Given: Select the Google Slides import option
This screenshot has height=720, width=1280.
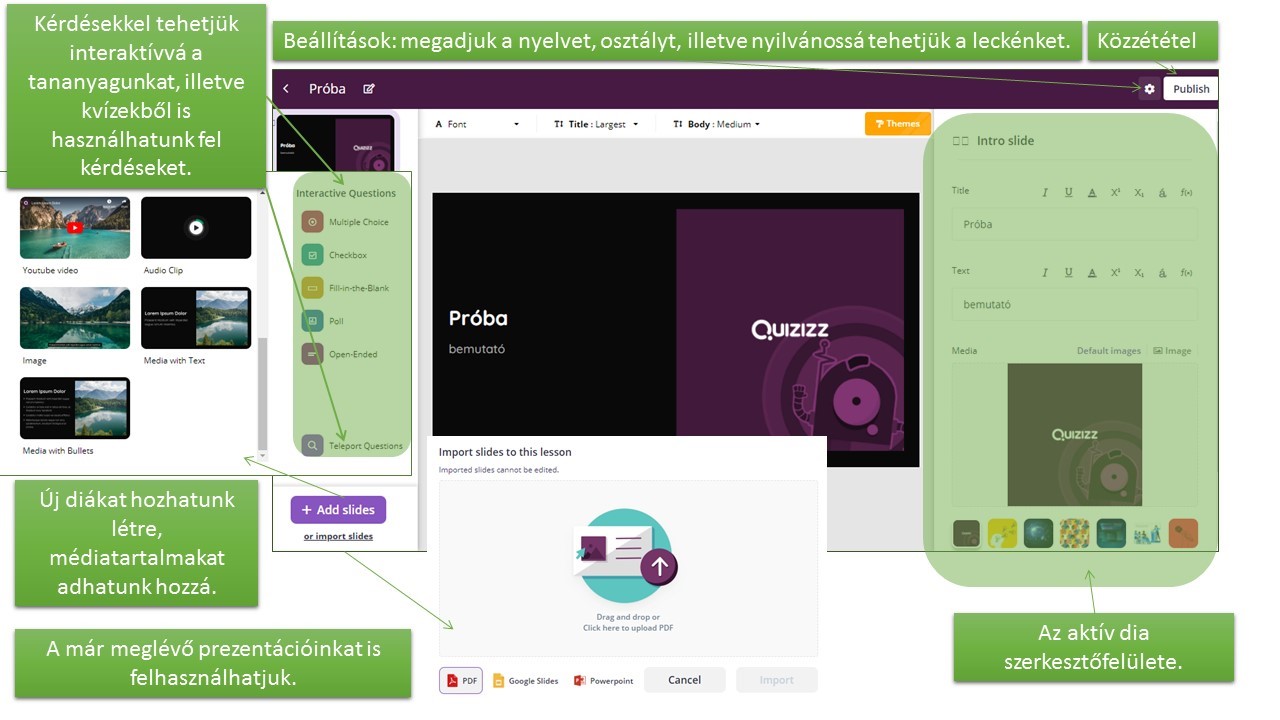Looking at the screenshot, I should click(x=526, y=681).
